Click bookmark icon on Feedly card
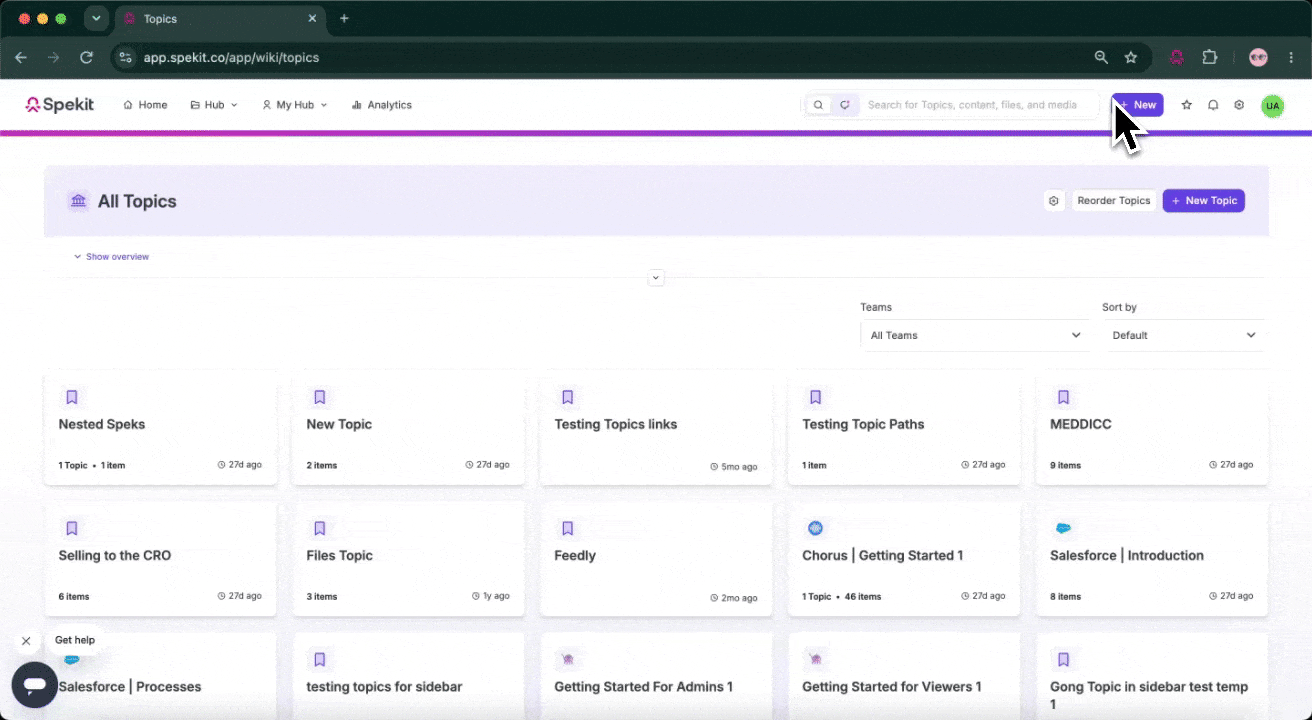1312x720 pixels. (x=568, y=528)
